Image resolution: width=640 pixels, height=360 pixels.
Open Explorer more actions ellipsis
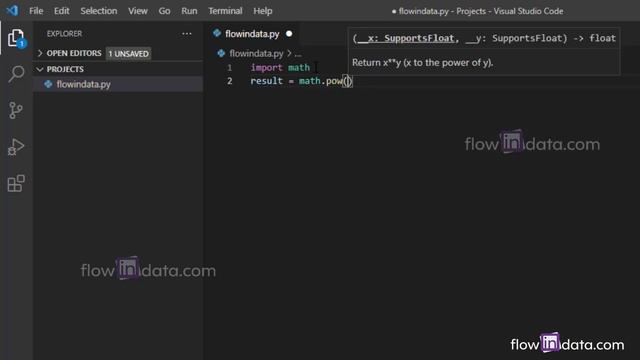click(x=187, y=33)
